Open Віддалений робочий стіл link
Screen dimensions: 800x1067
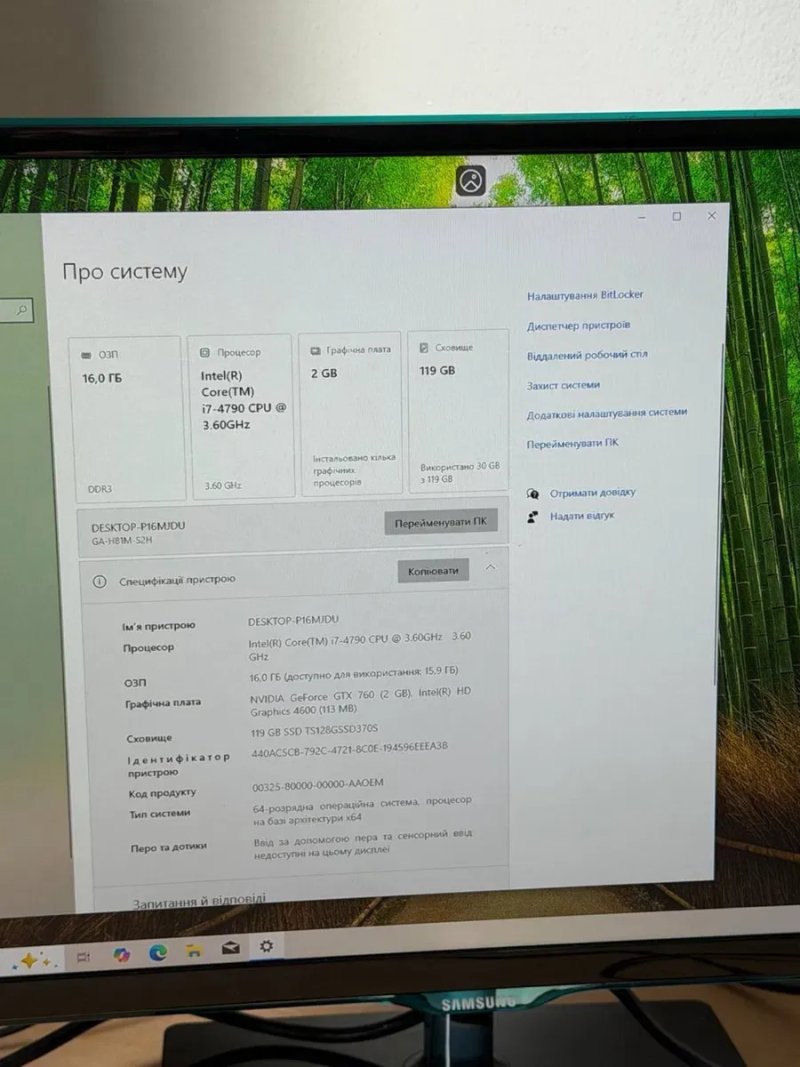coord(587,355)
